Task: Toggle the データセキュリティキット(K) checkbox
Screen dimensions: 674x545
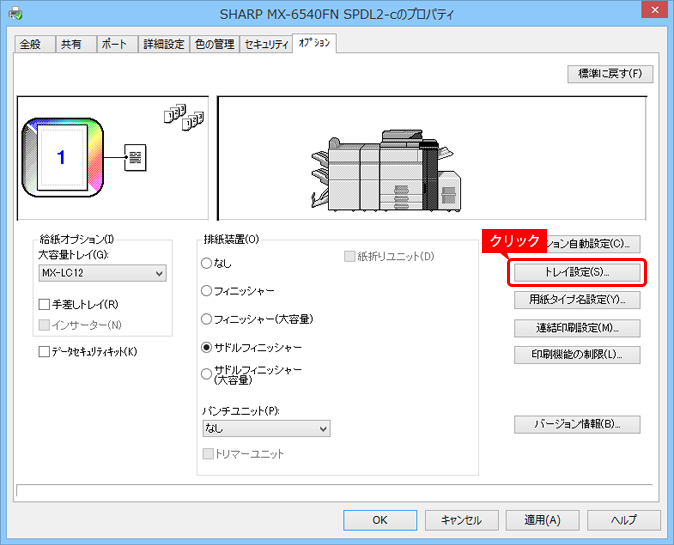Action: click(x=44, y=352)
